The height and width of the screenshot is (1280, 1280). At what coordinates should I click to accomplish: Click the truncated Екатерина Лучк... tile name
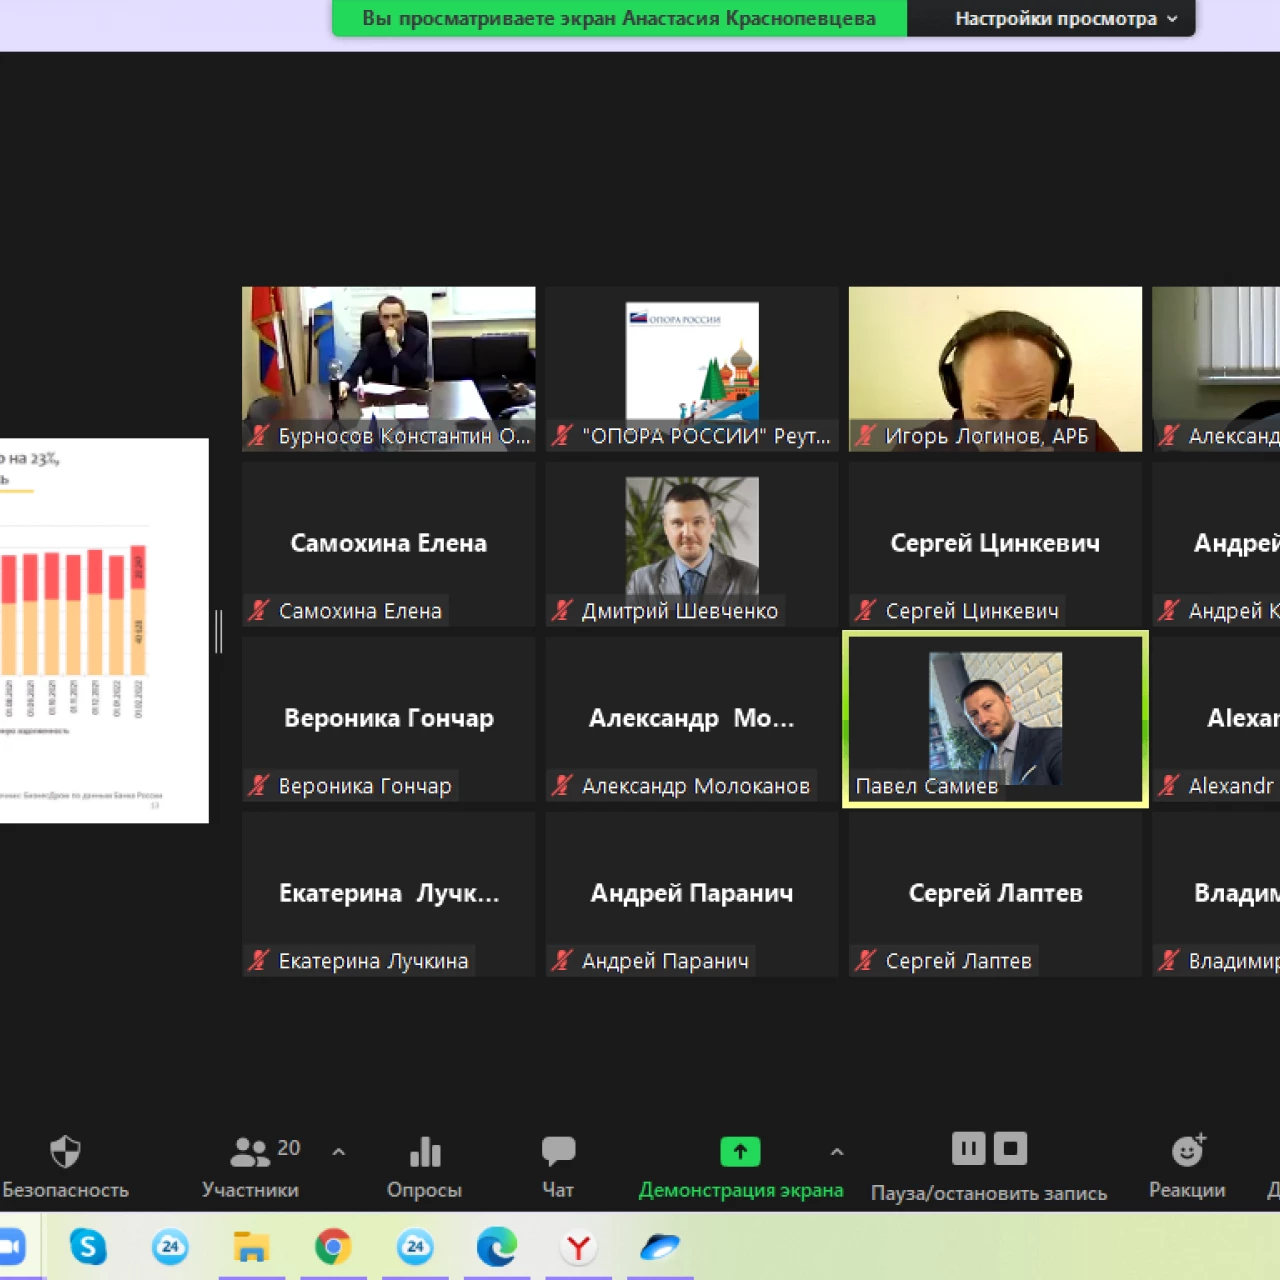389,893
